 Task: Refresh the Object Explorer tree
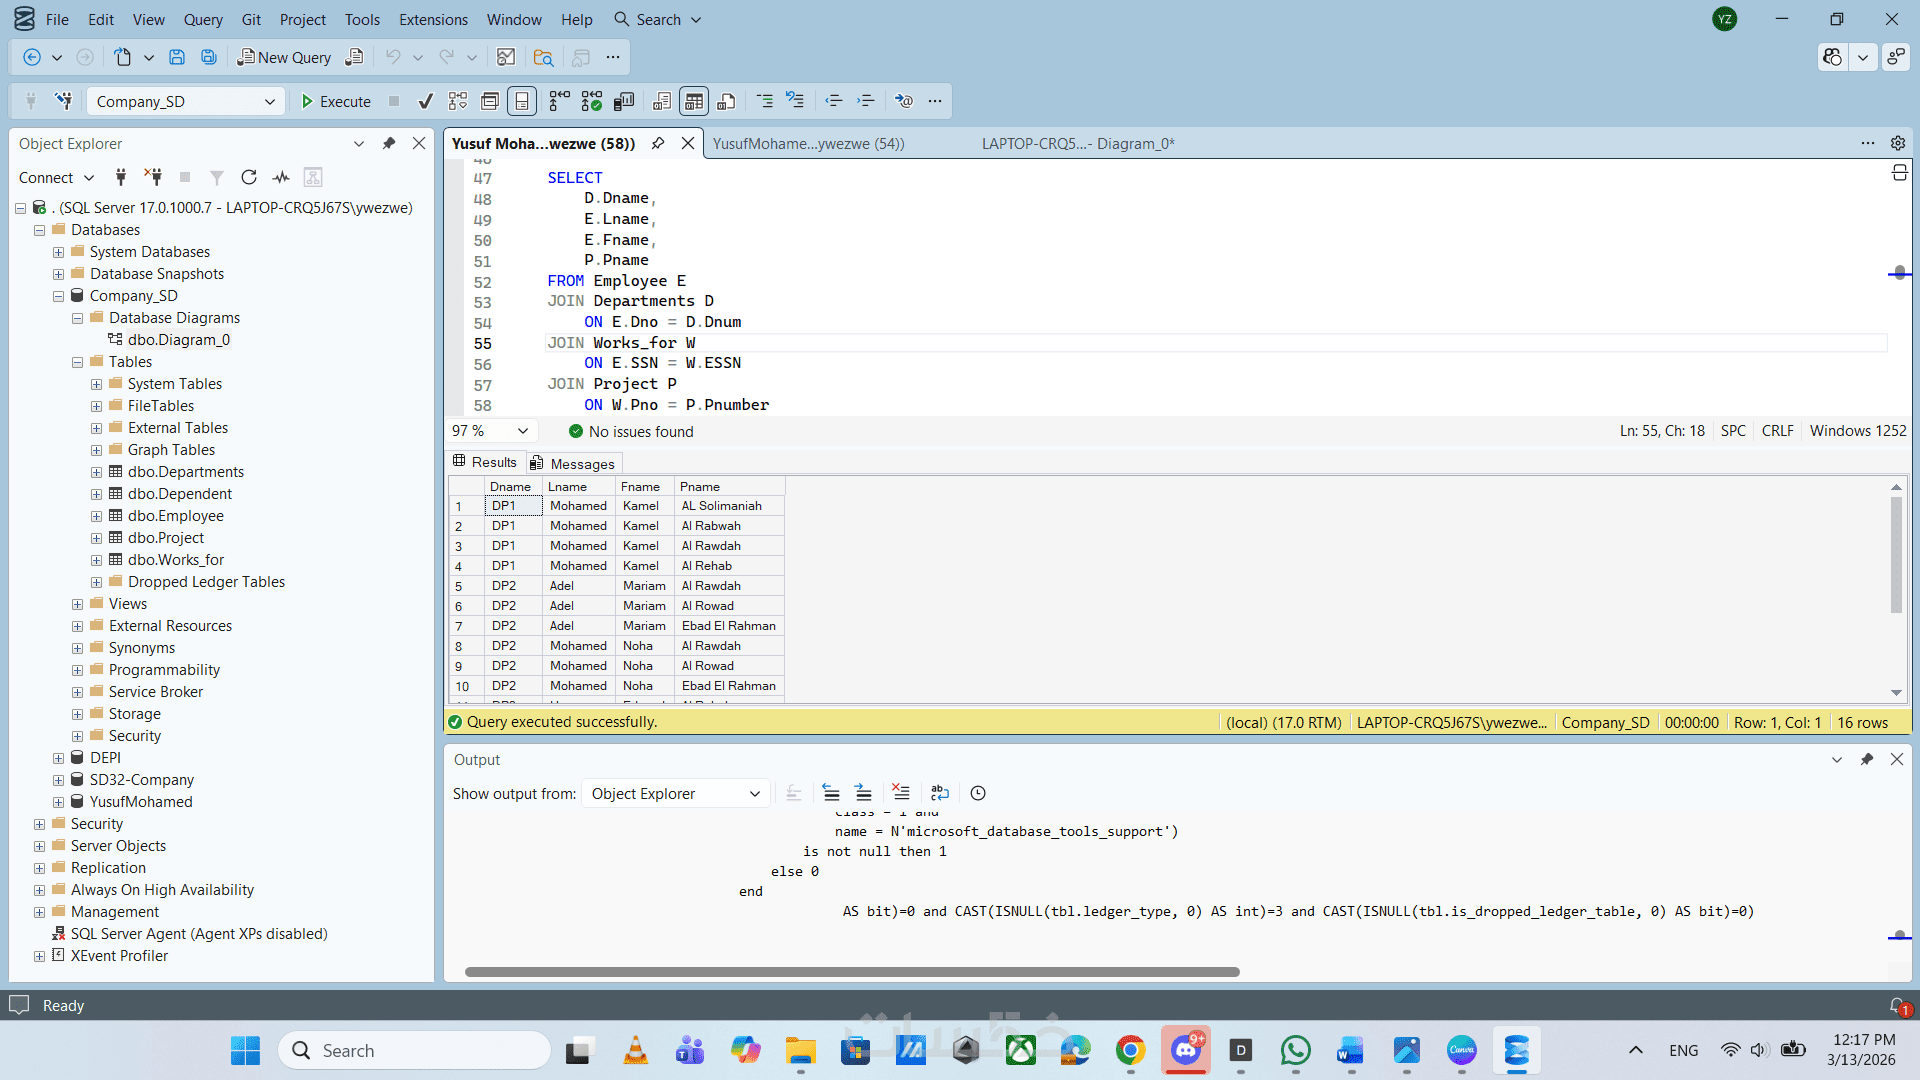coord(249,177)
